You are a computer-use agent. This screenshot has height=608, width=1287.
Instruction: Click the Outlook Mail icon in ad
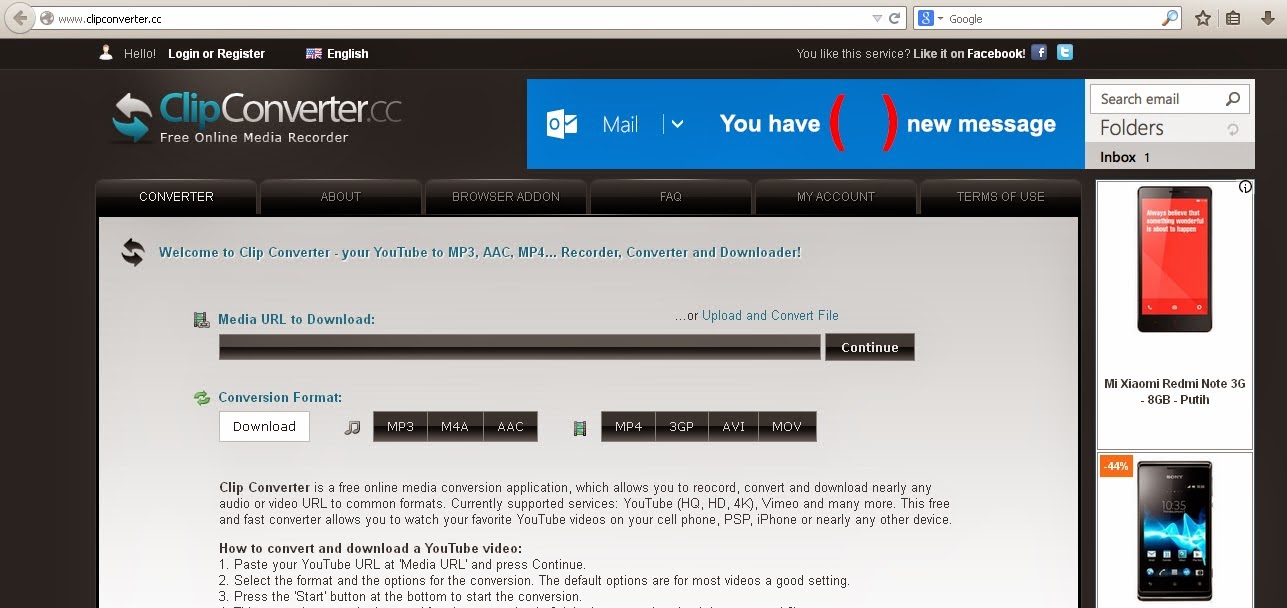563,124
